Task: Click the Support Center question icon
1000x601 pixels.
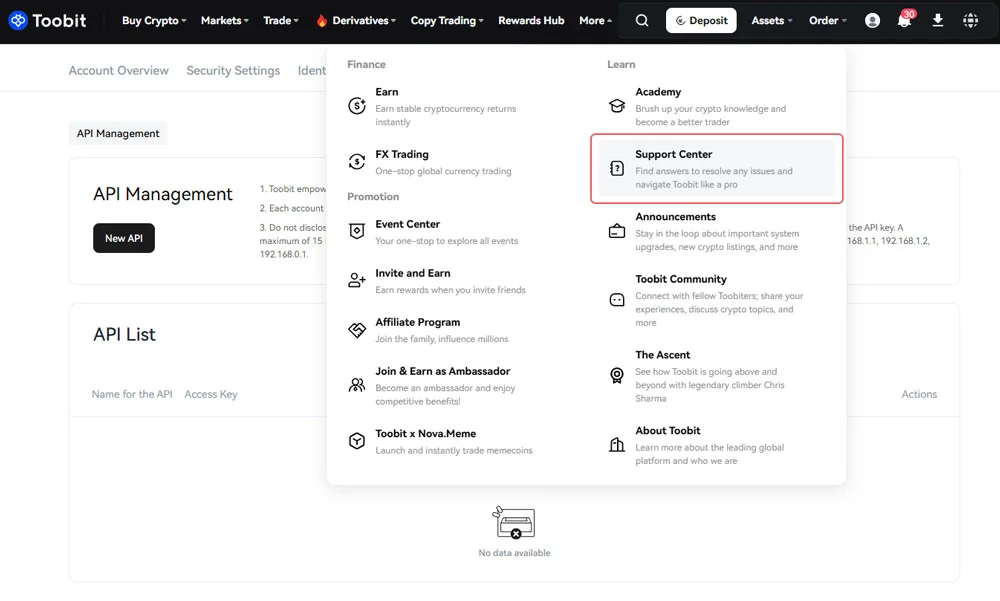Action: coord(617,168)
